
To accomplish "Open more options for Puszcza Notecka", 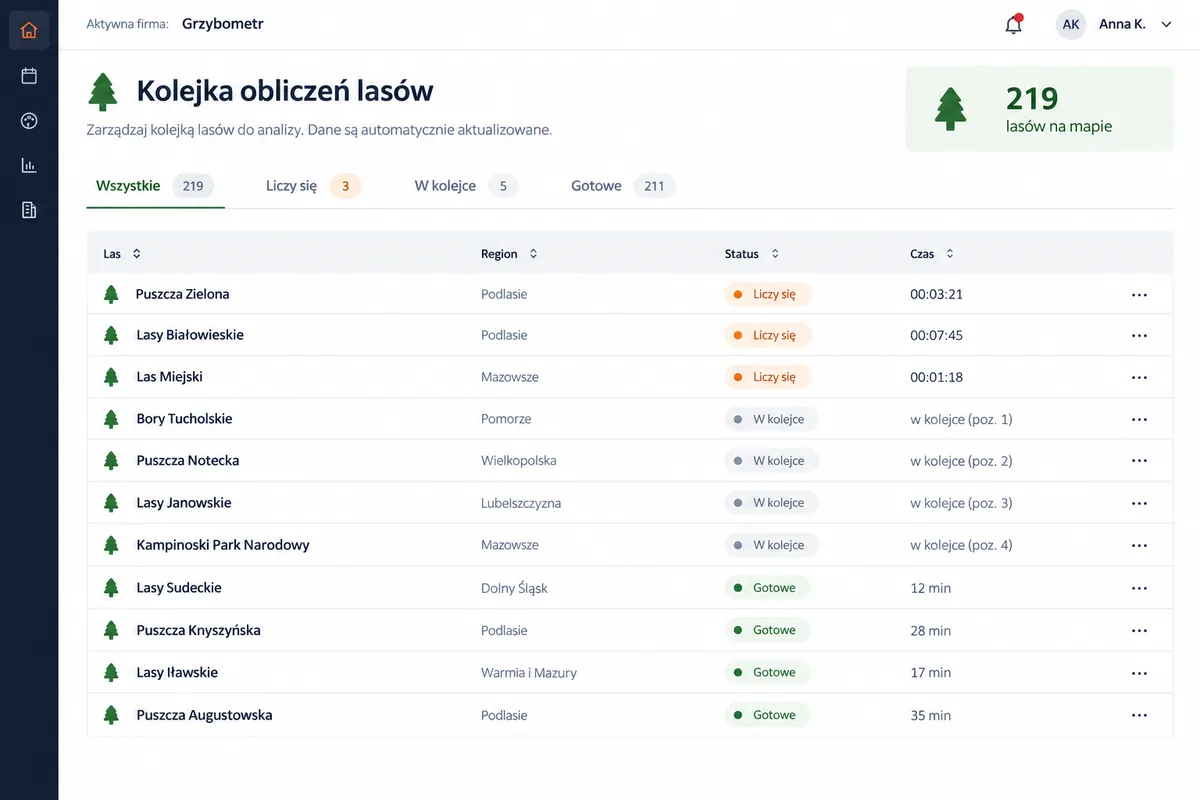I will [x=1139, y=461].
